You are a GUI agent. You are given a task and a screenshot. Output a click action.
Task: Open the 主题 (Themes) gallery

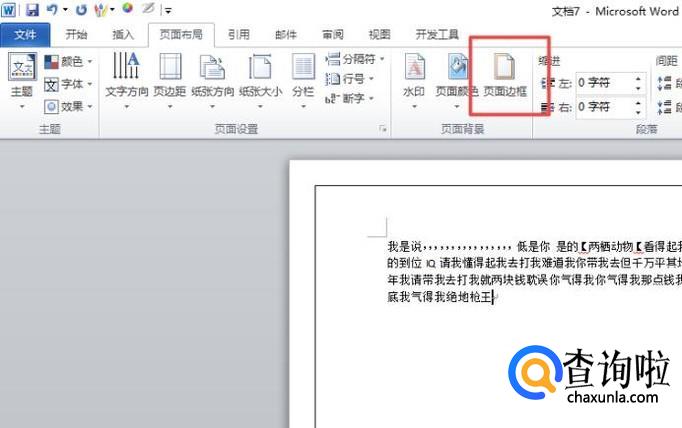coord(21,78)
